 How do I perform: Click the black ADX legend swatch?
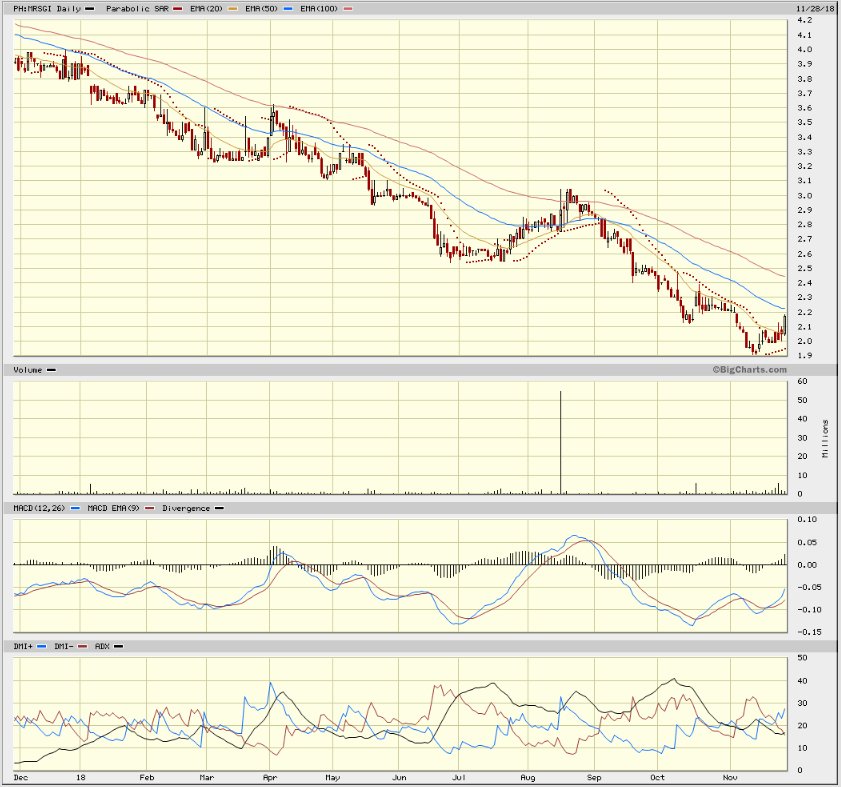119,646
